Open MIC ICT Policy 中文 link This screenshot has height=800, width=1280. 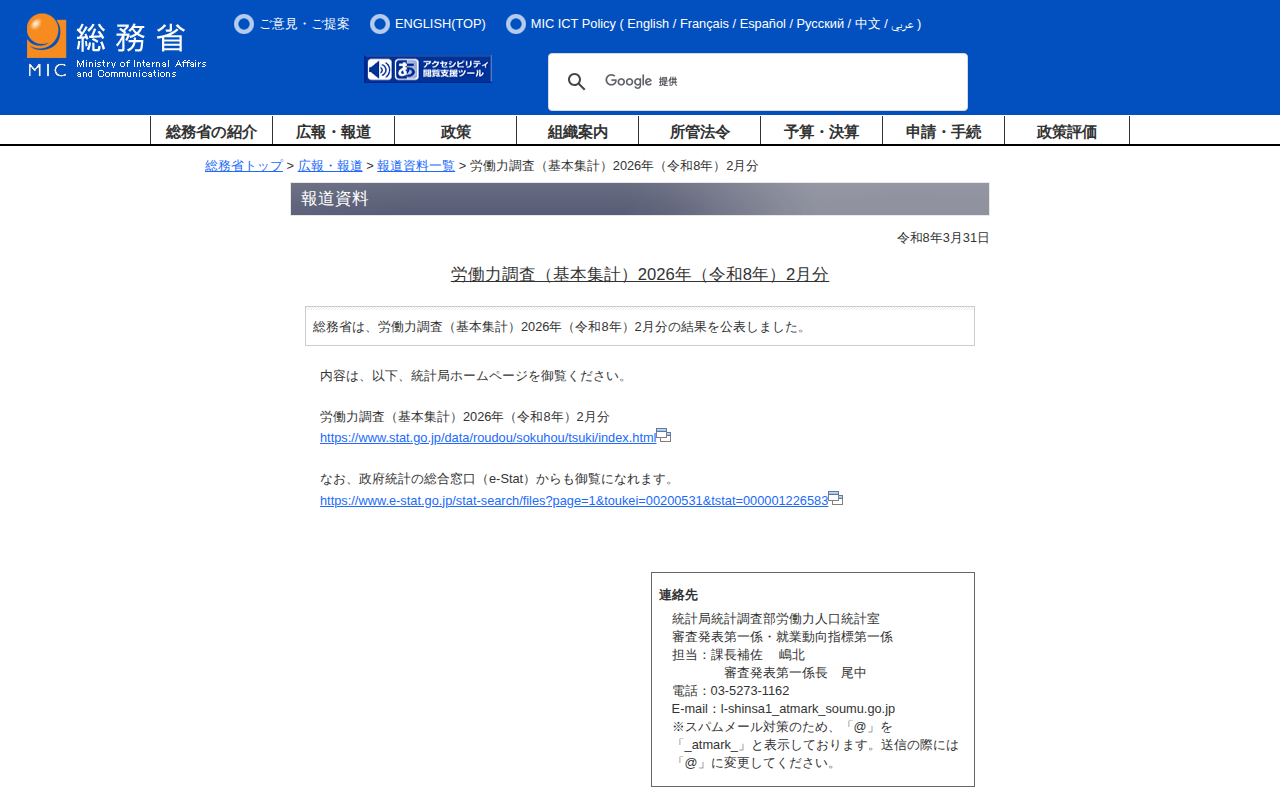point(867,24)
